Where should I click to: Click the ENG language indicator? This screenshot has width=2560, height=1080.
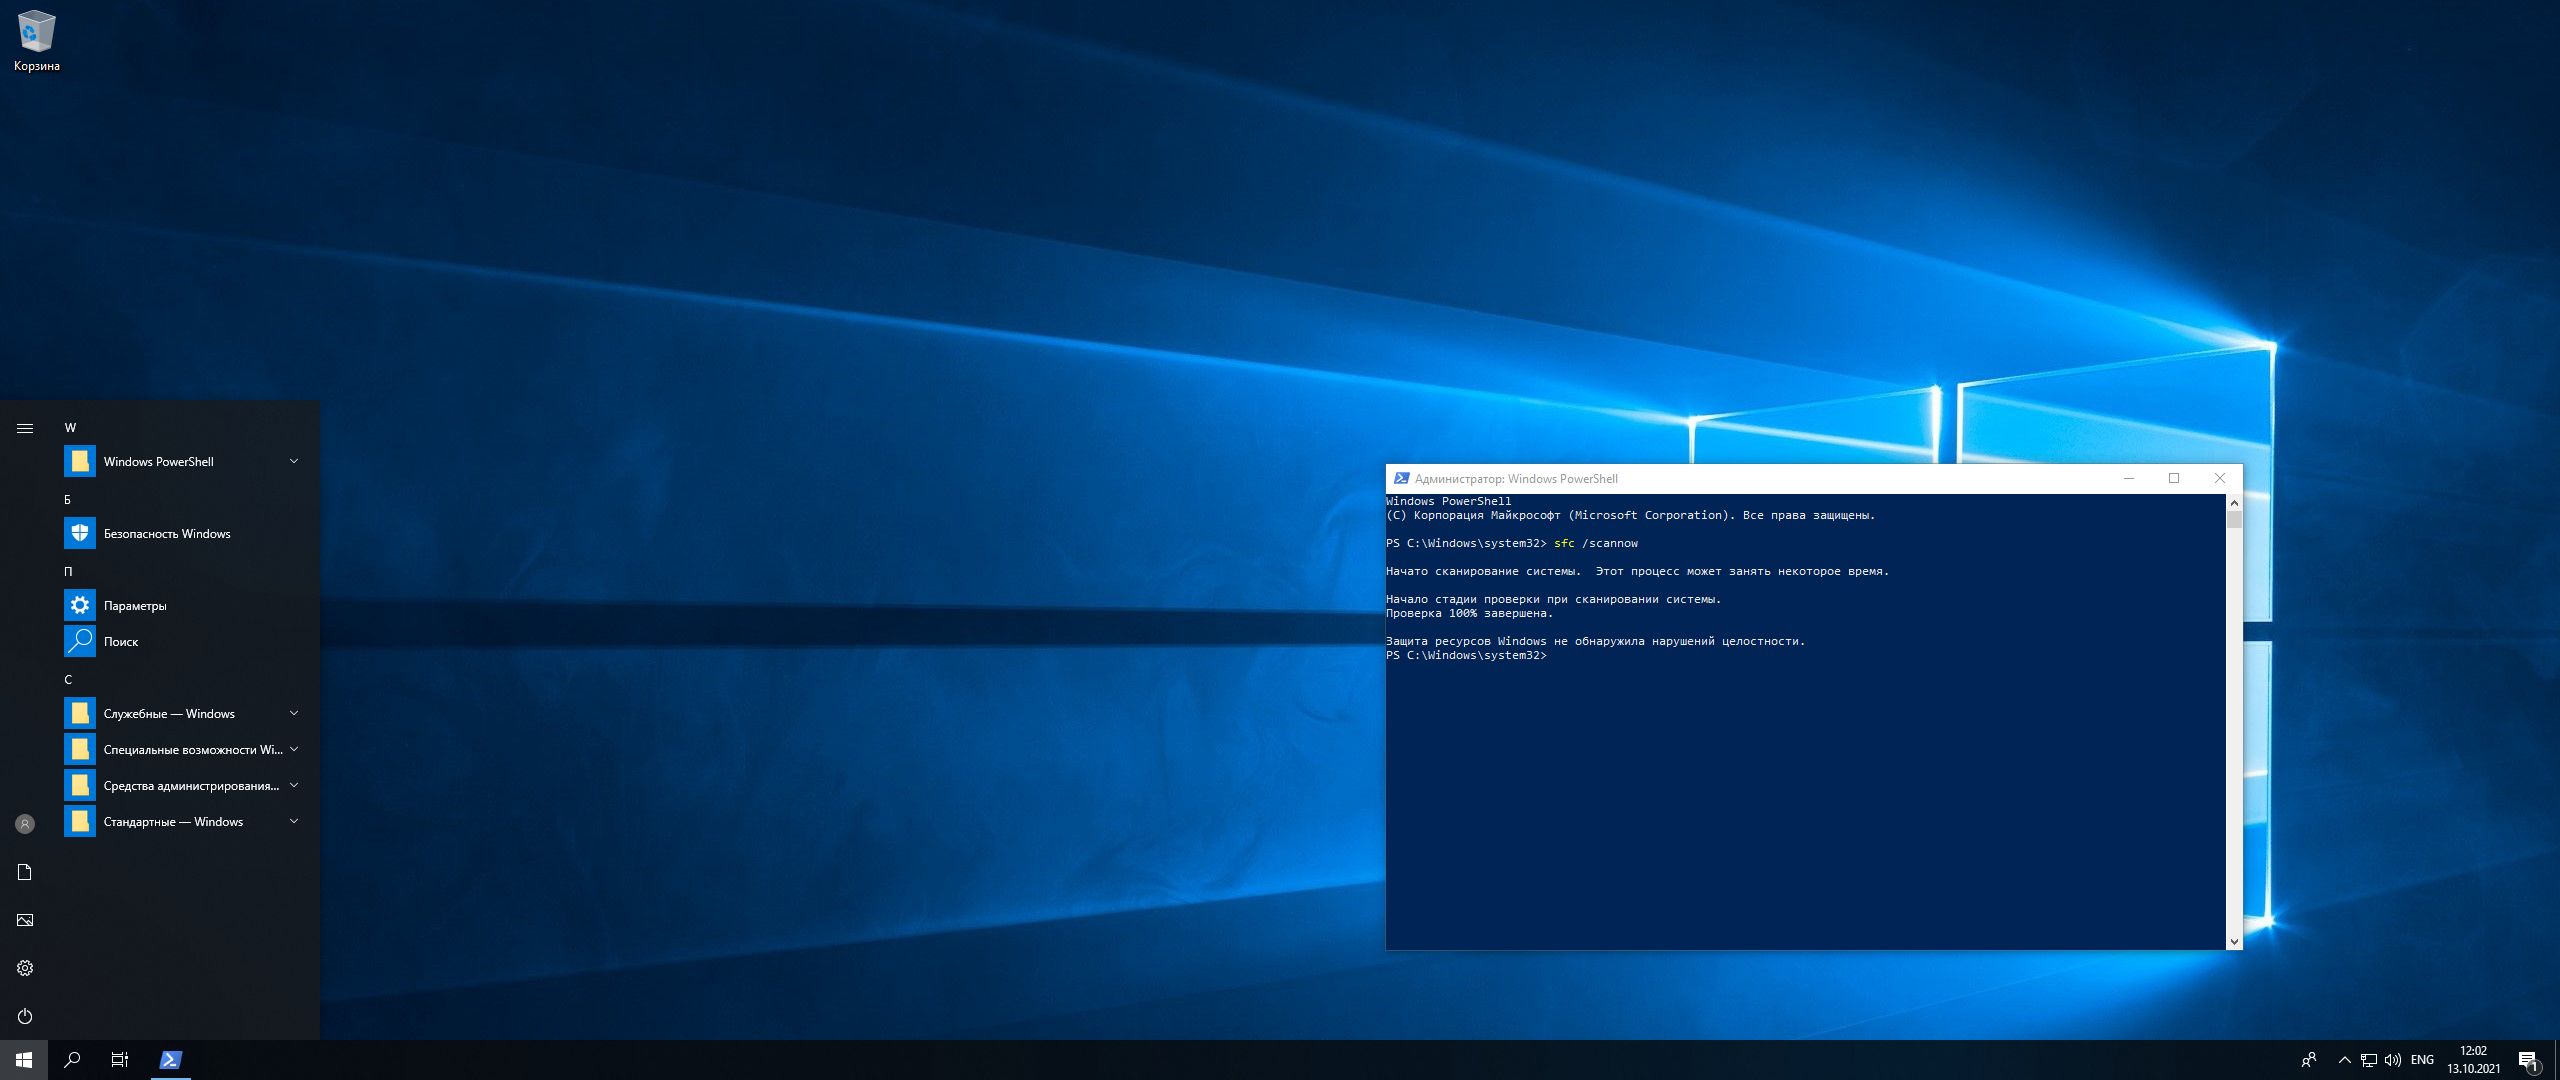click(2422, 1060)
